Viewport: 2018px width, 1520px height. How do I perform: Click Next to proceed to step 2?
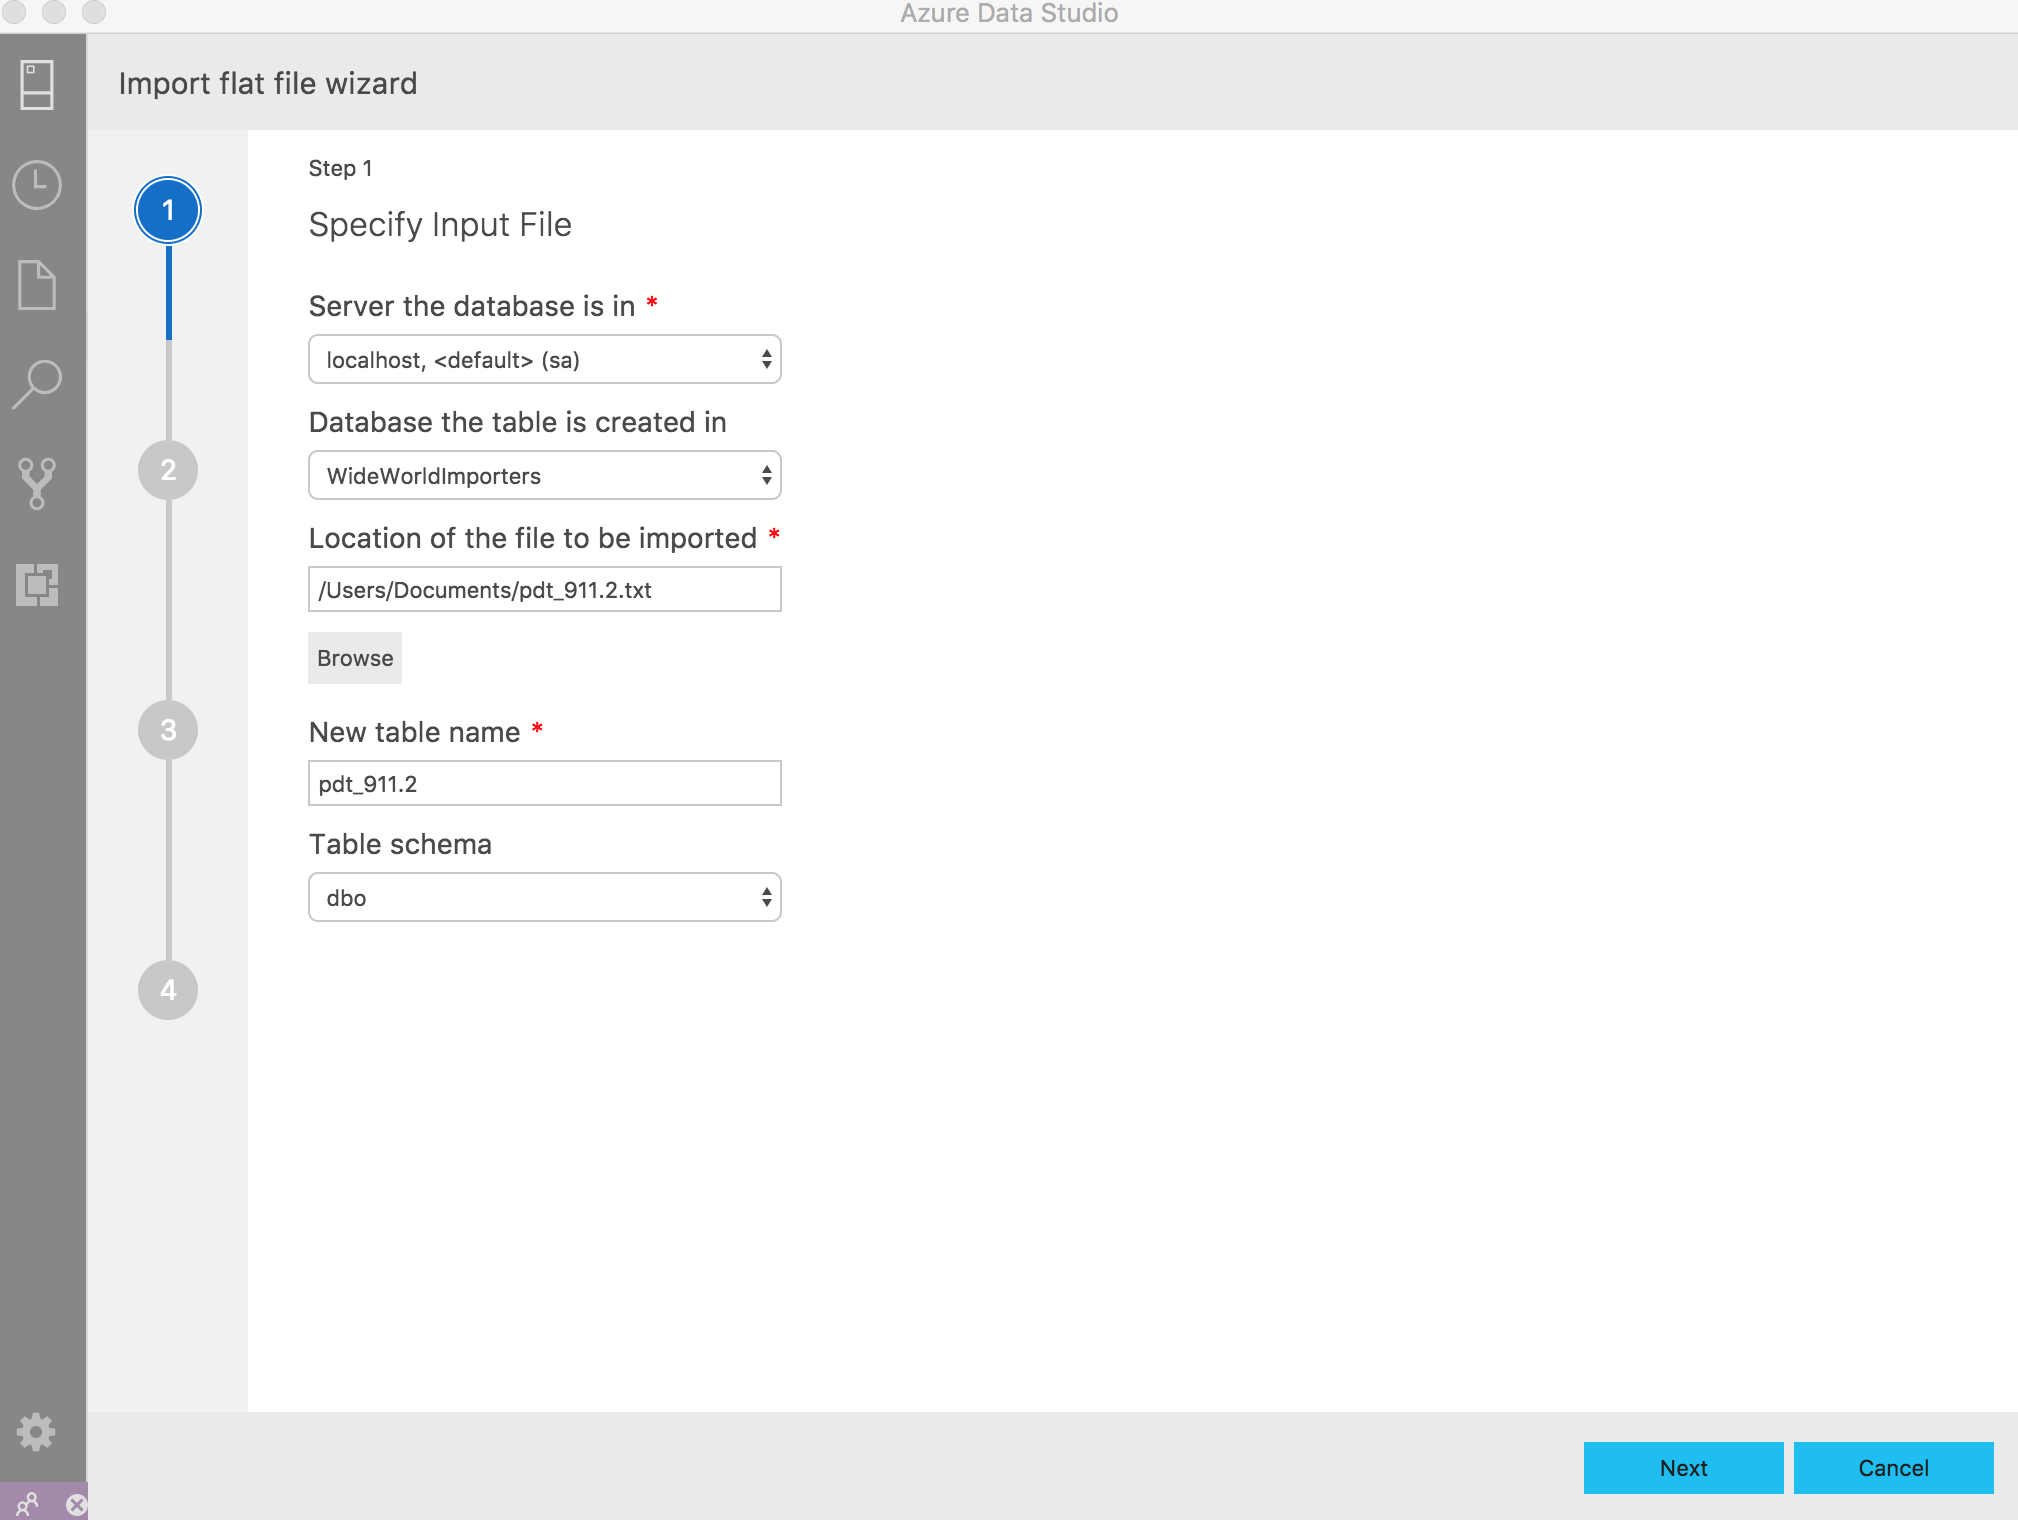coord(1681,1466)
